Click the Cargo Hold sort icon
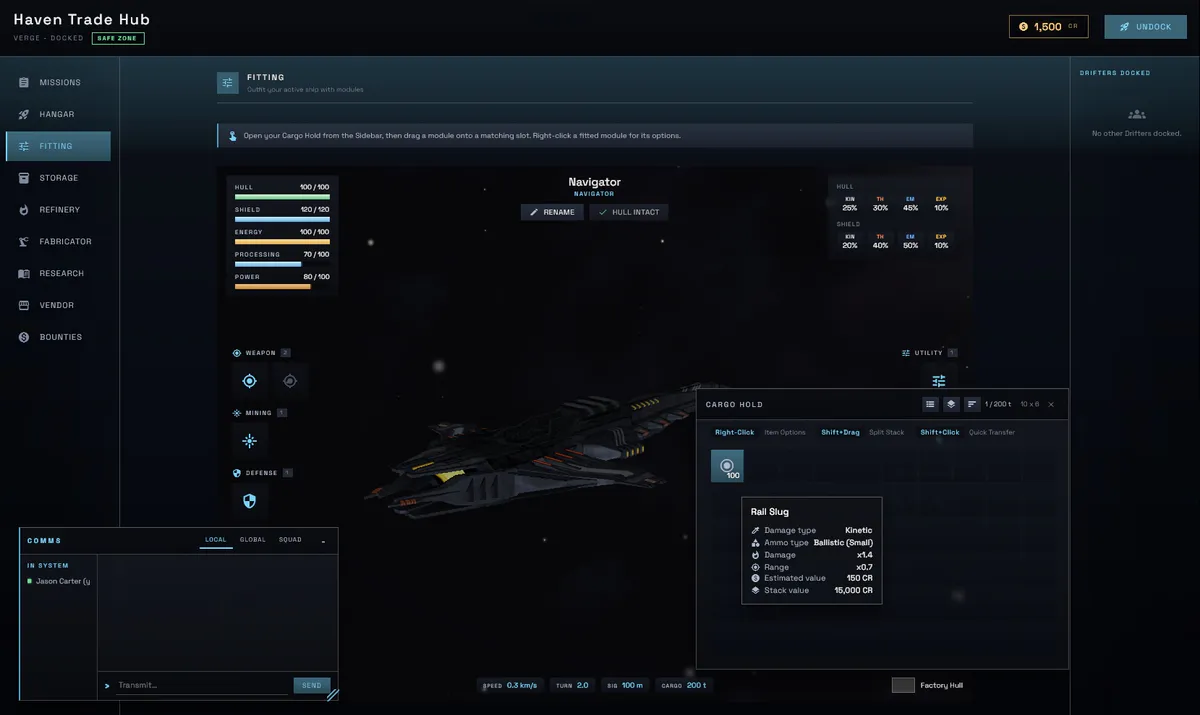The height and width of the screenshot is (715, 1200). [972, 404]
